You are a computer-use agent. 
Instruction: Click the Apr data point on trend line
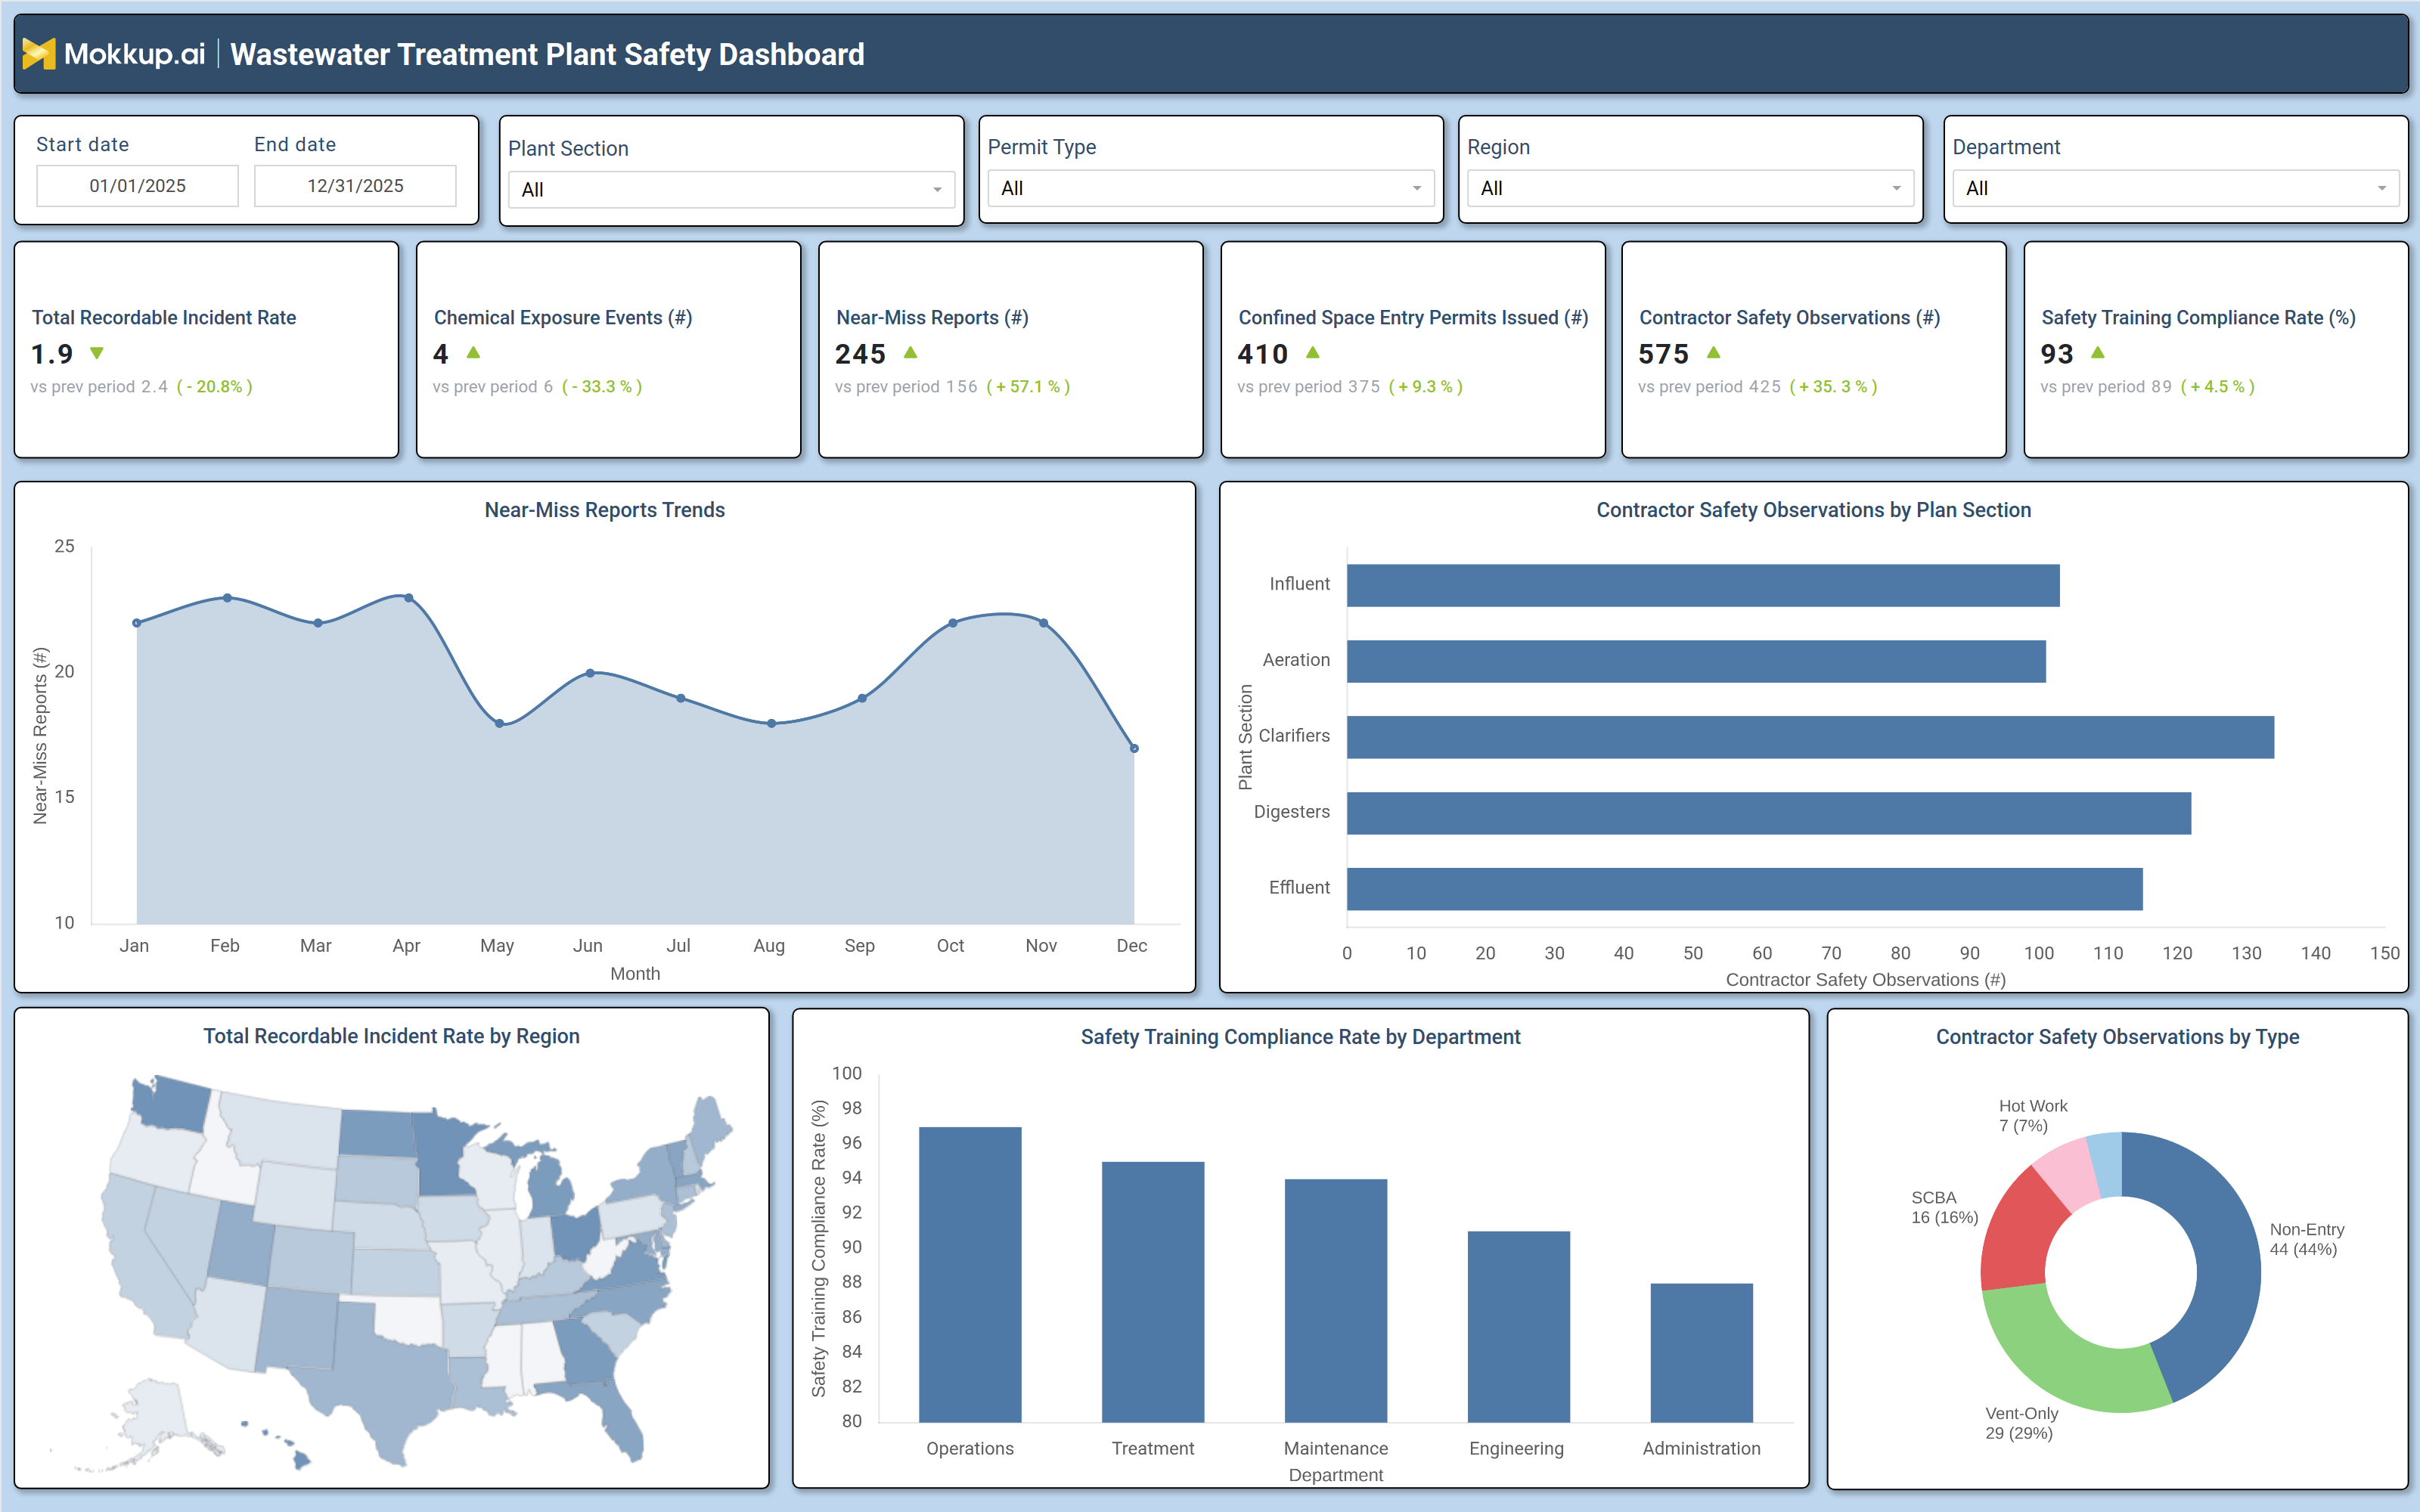click(409, 598)
